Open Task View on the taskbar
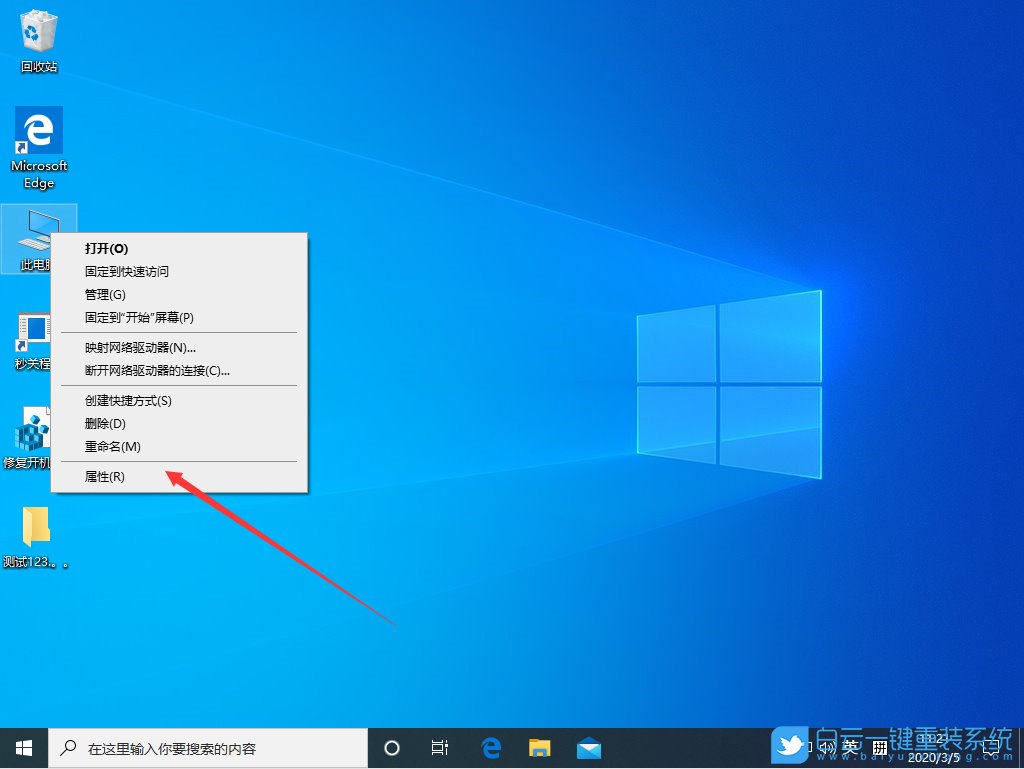This screenshot has height=769, width=1024. pyautogui.click(x=440, y=746)
